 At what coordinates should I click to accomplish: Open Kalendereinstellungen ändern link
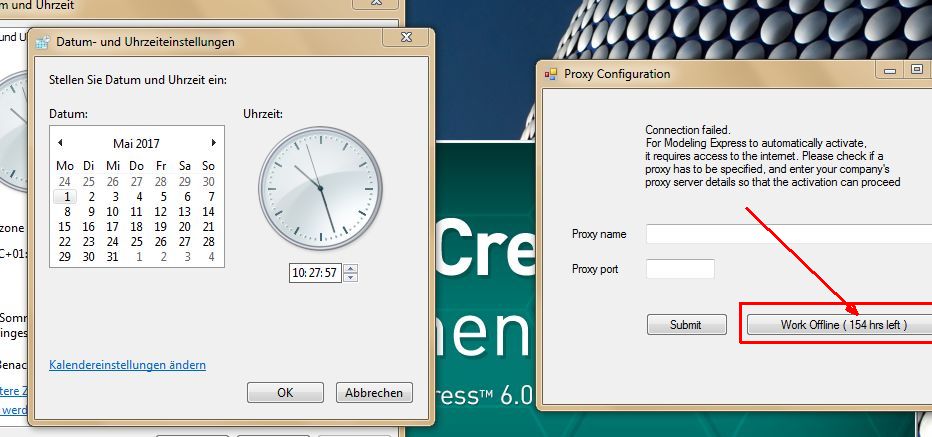(x=127, y=365)
